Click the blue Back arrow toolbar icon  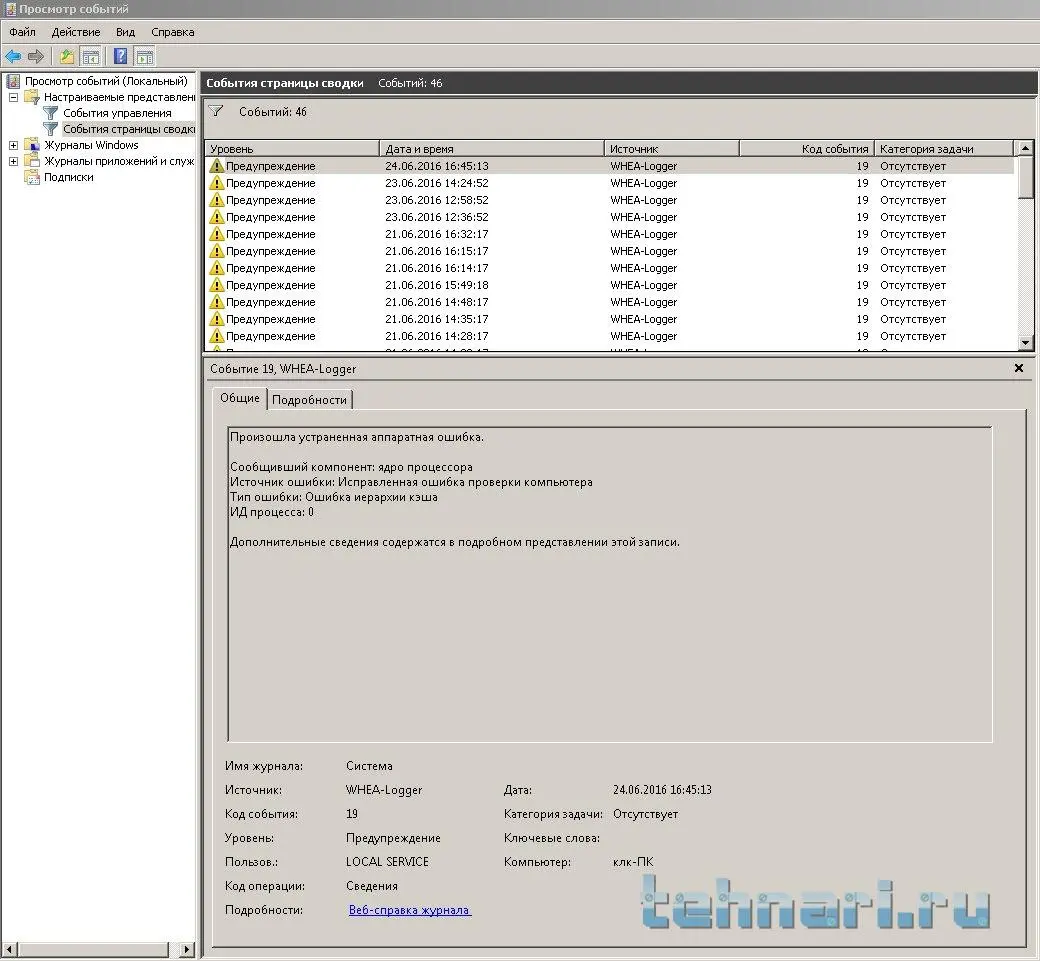click(13, 56)
